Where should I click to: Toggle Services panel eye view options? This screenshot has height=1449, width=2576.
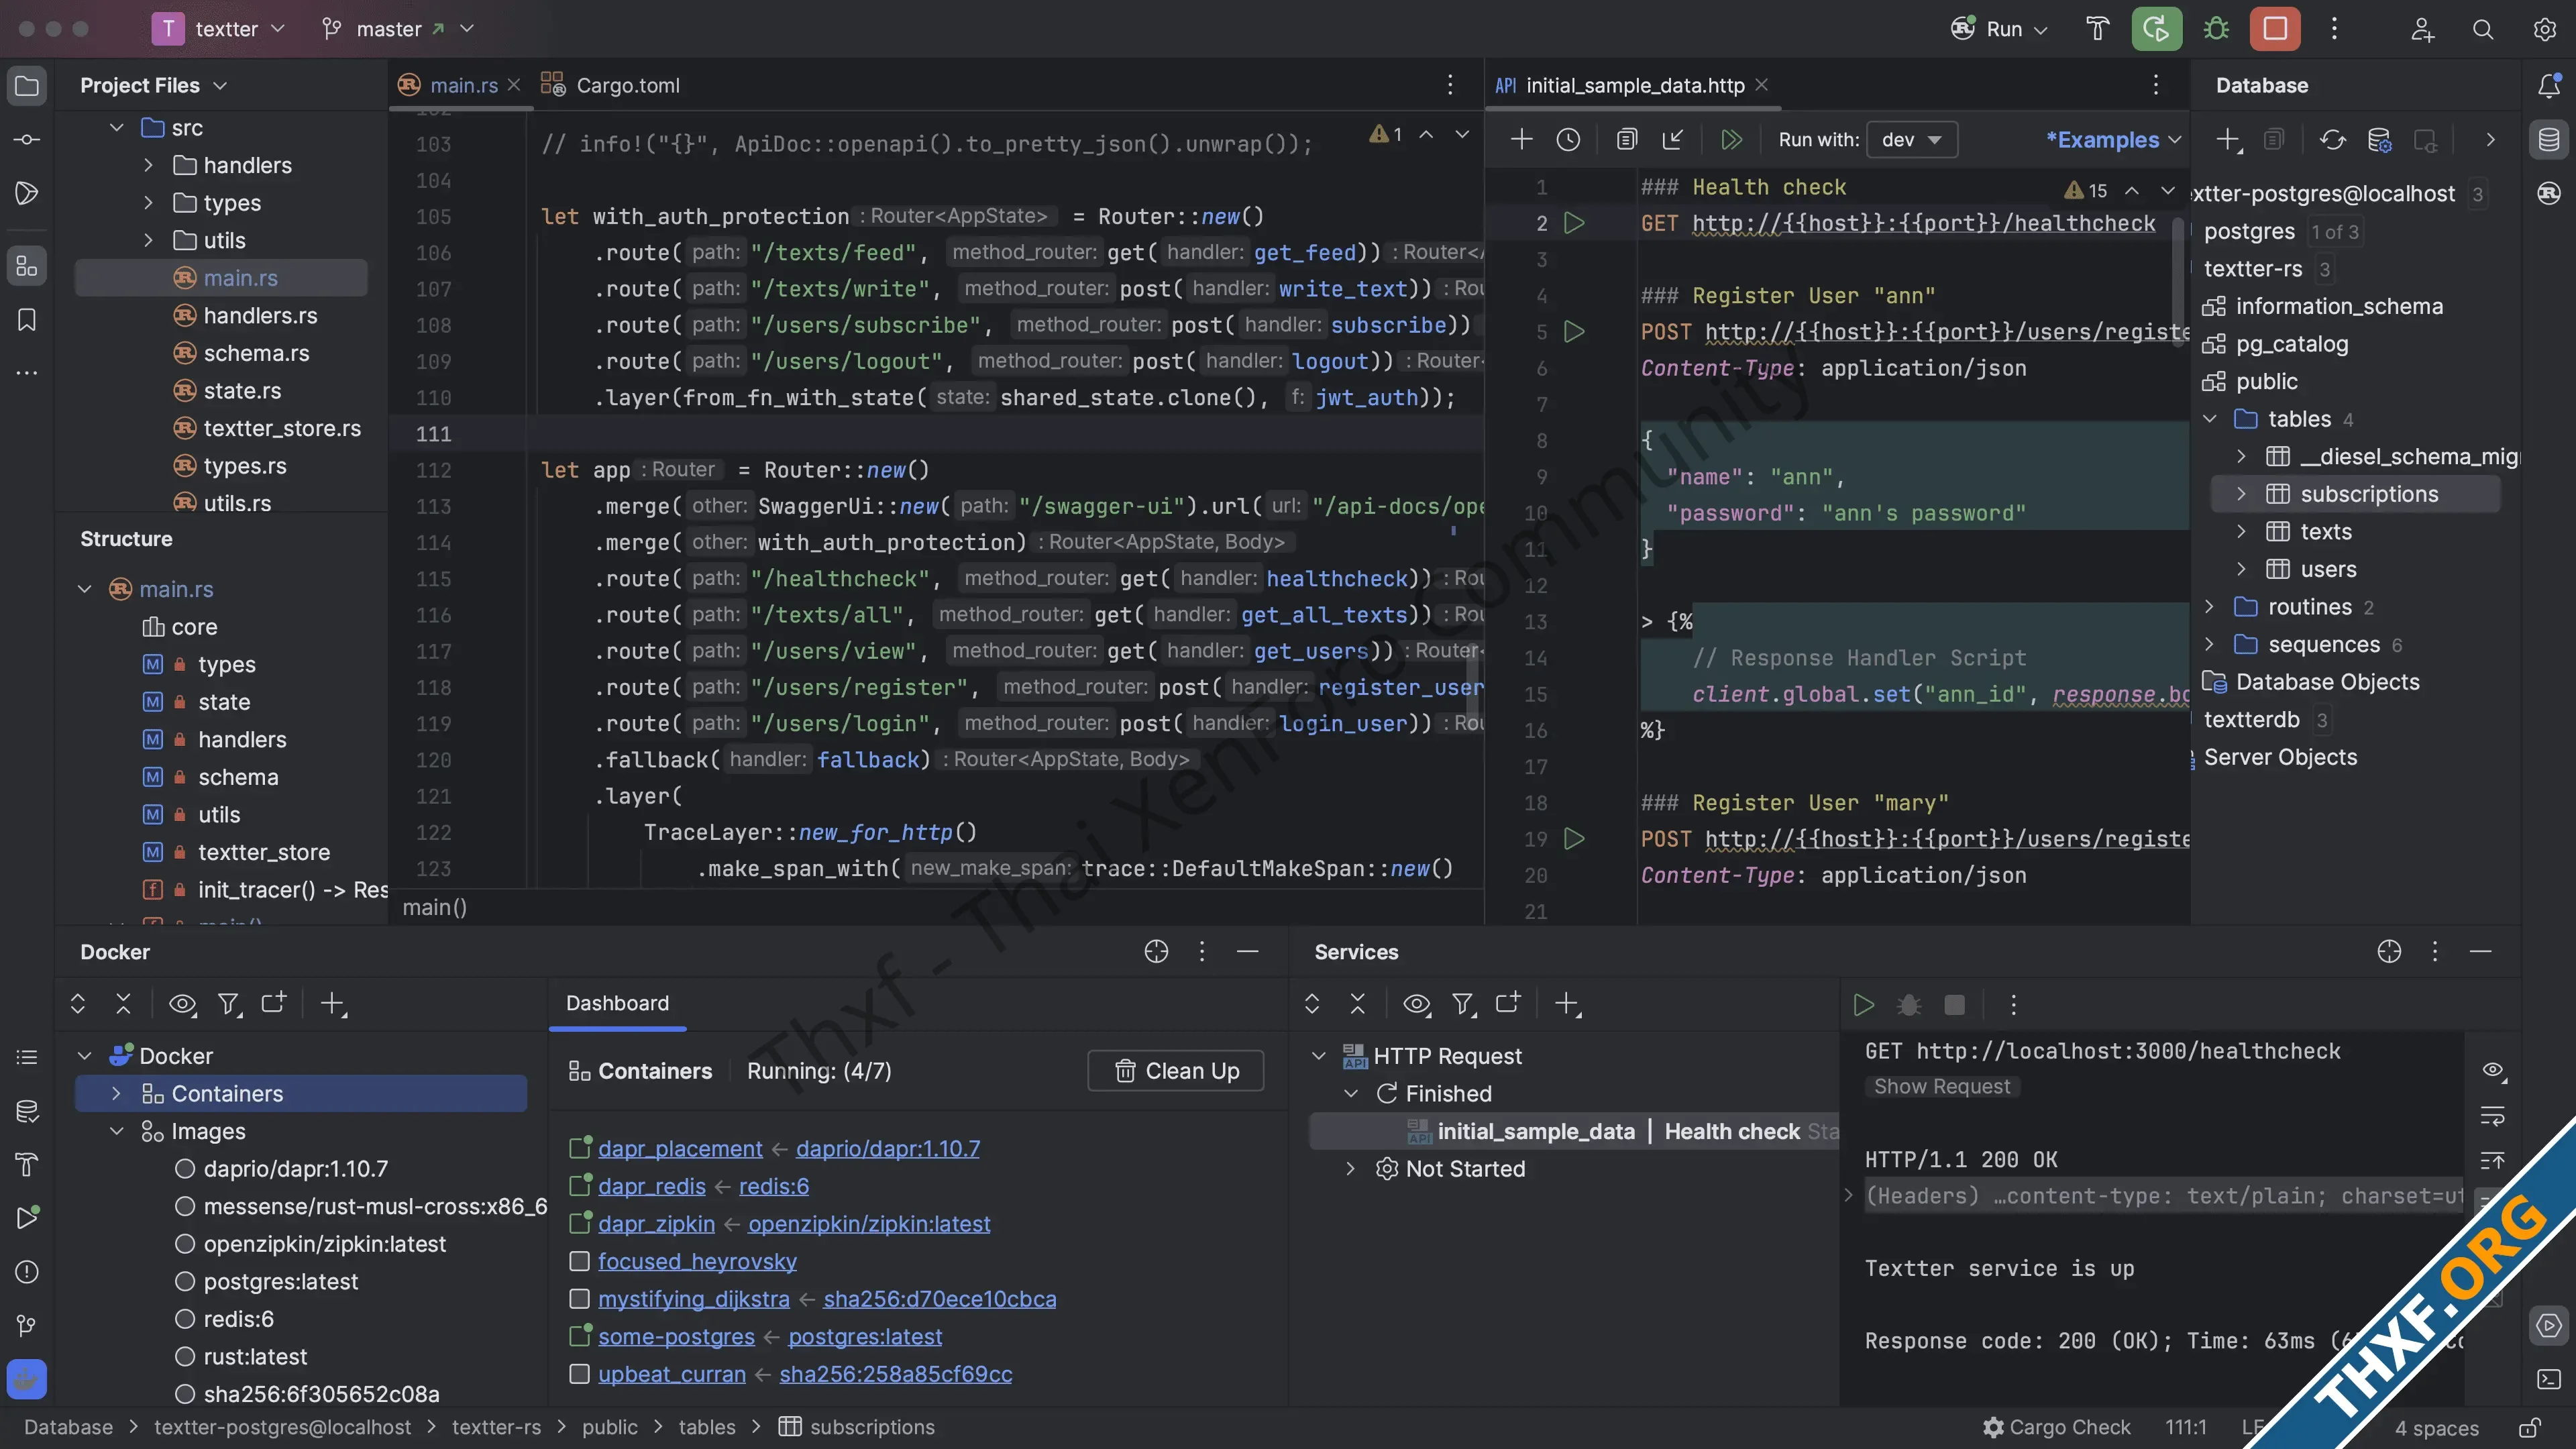tap(1417, 1004)
